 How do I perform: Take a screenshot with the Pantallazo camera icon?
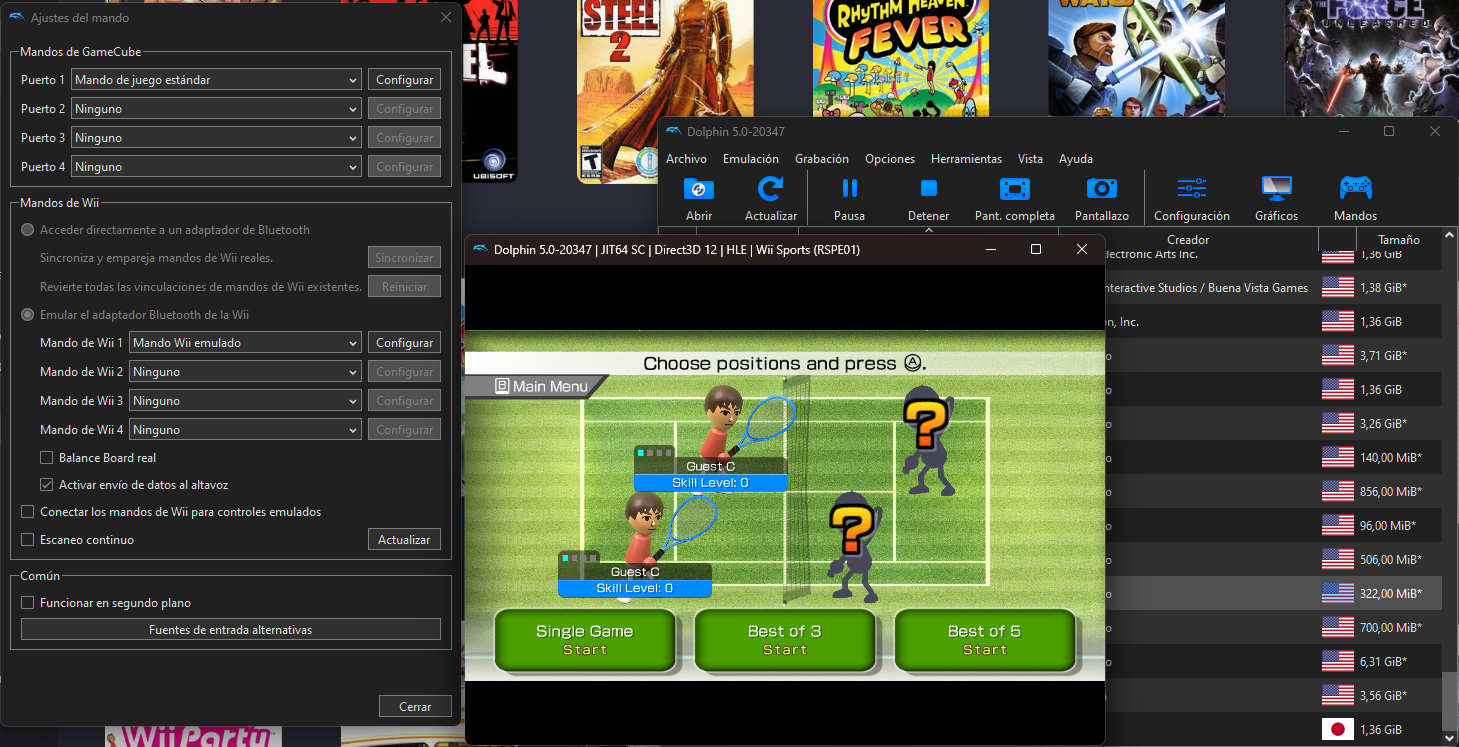click(1101, 188)
